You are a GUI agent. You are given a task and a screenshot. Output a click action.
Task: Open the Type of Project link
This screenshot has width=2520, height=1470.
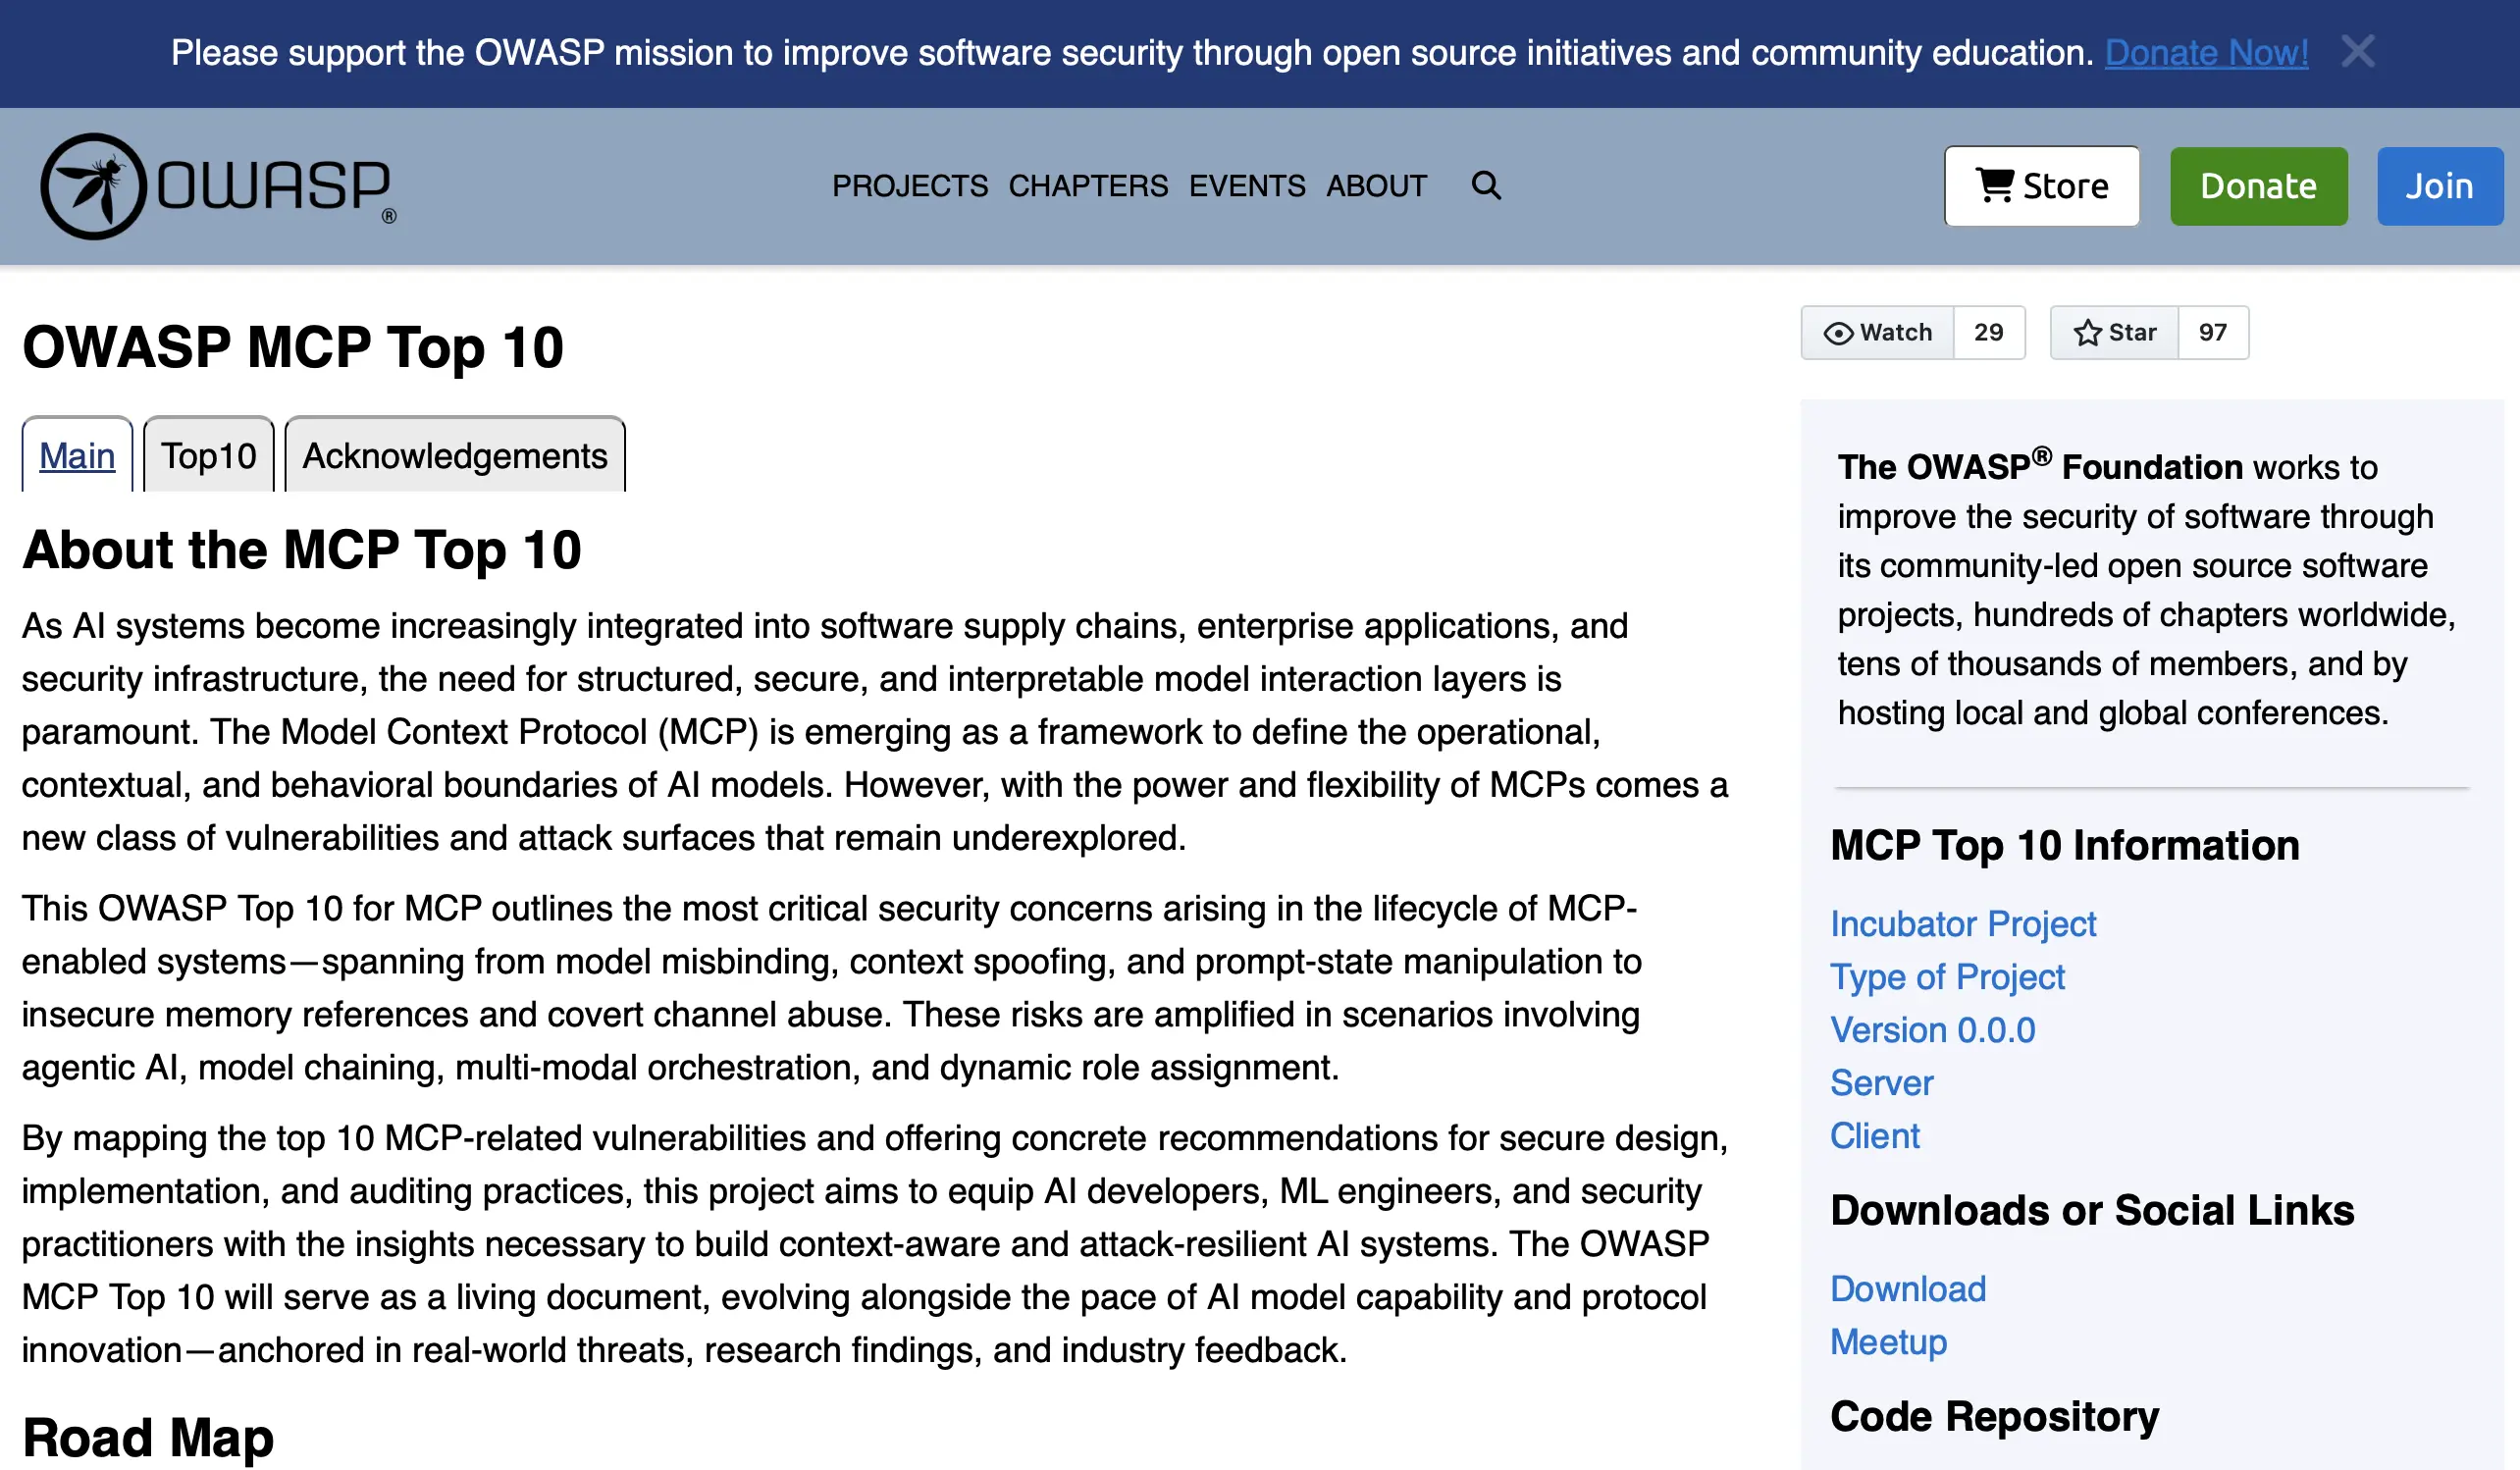1947,976
